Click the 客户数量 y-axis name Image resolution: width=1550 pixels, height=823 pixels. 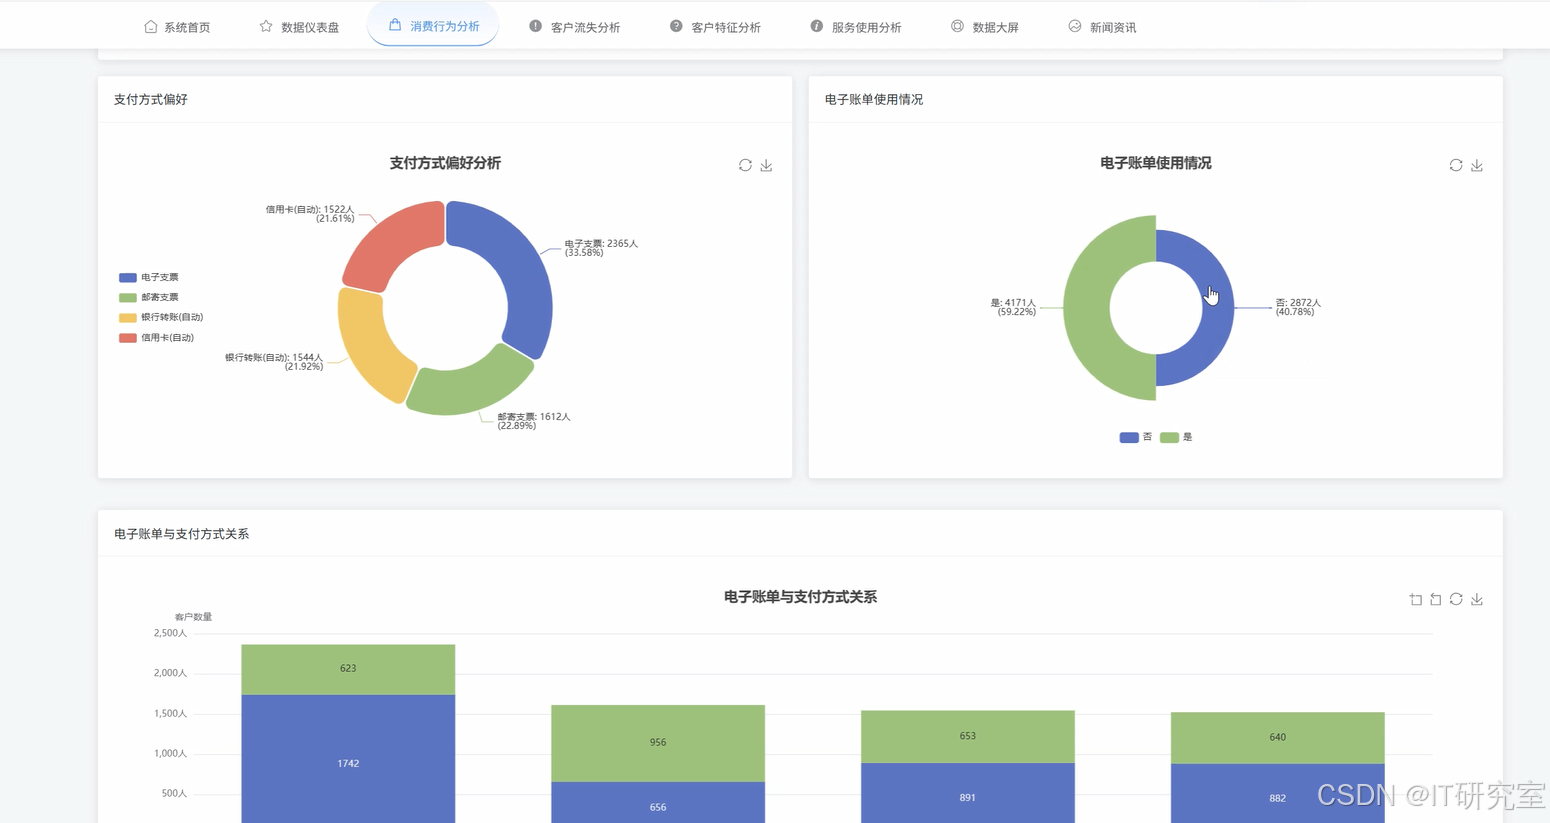click(193, 617)
